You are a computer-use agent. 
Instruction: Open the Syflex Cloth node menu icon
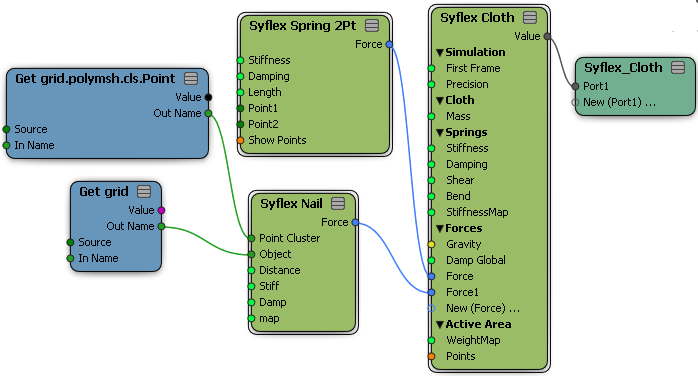[x=530, y=18]
